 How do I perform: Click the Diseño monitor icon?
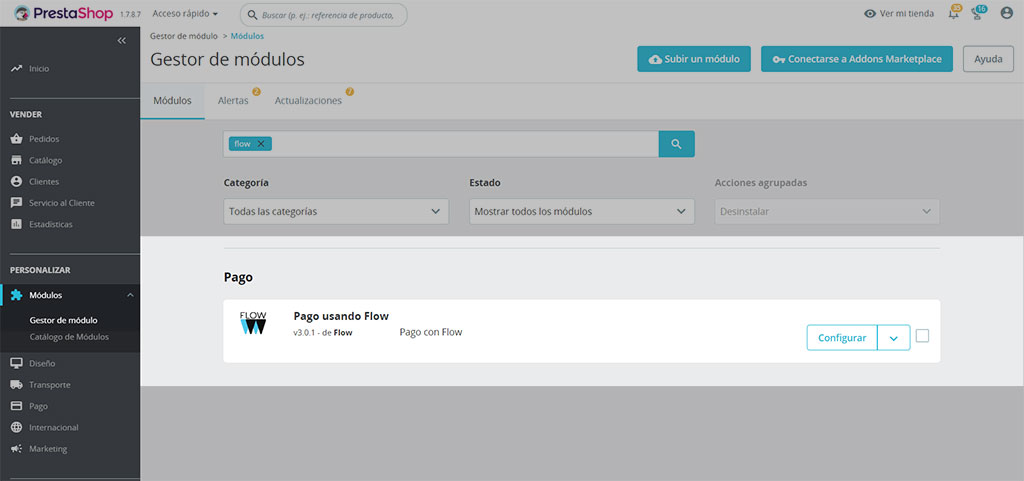[x=17, y=364]
